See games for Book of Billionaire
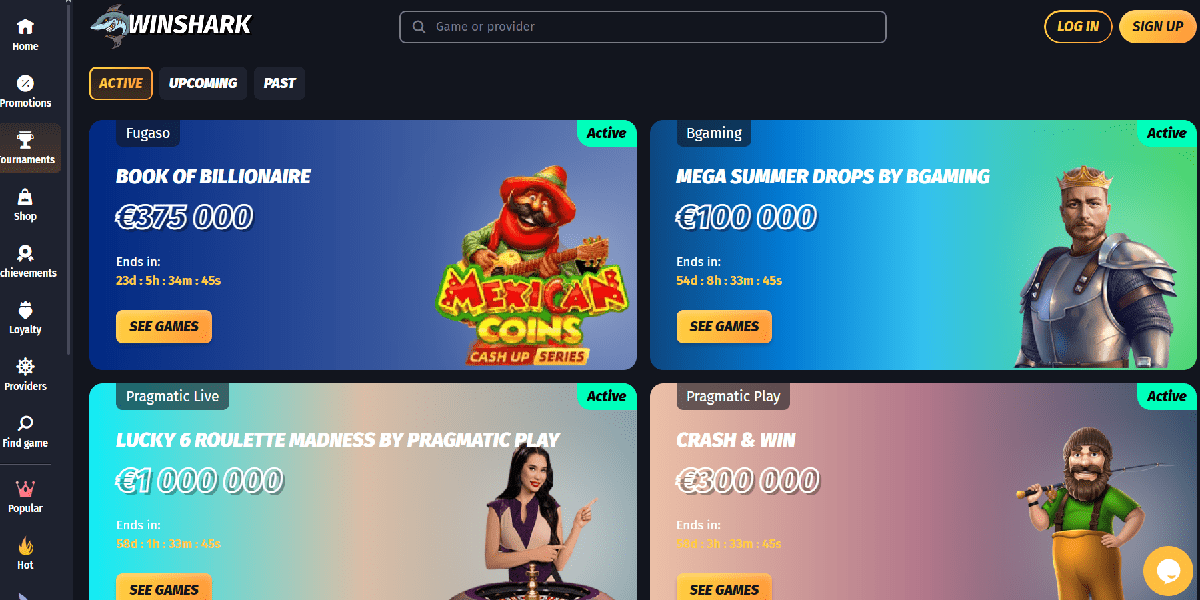The image size is (1200, 600). click(x=164, y=326)
